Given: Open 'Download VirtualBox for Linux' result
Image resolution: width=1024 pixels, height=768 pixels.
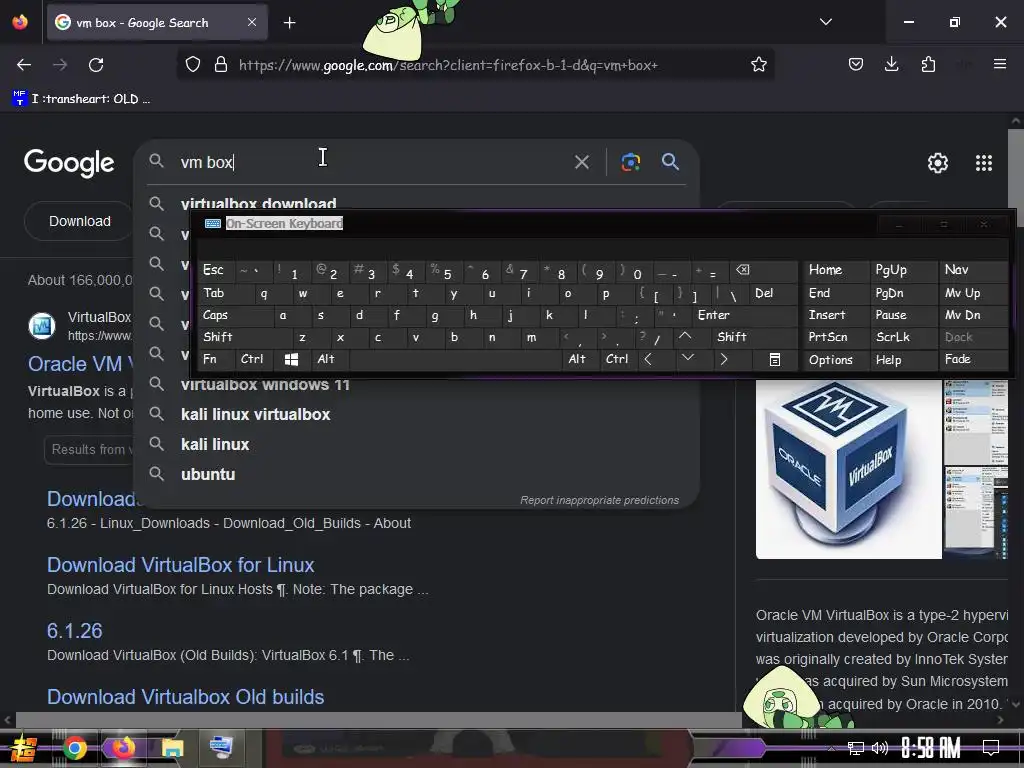Looking at the screenshot, I should coord(180,565).
